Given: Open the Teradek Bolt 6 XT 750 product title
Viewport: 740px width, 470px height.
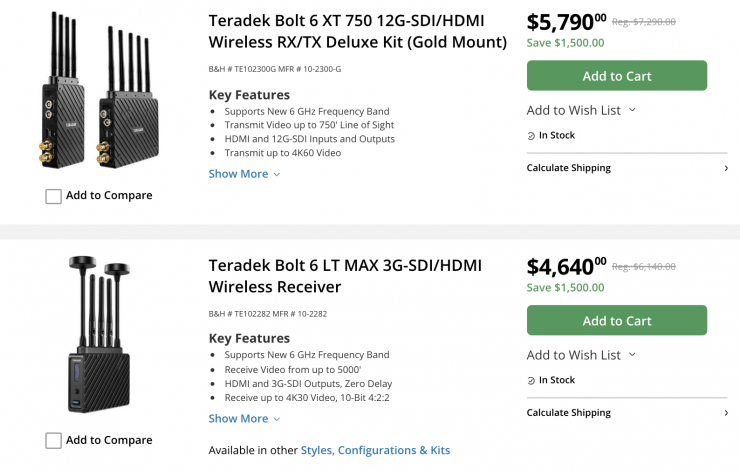Looking at the screenshot, I should (357, 31).
